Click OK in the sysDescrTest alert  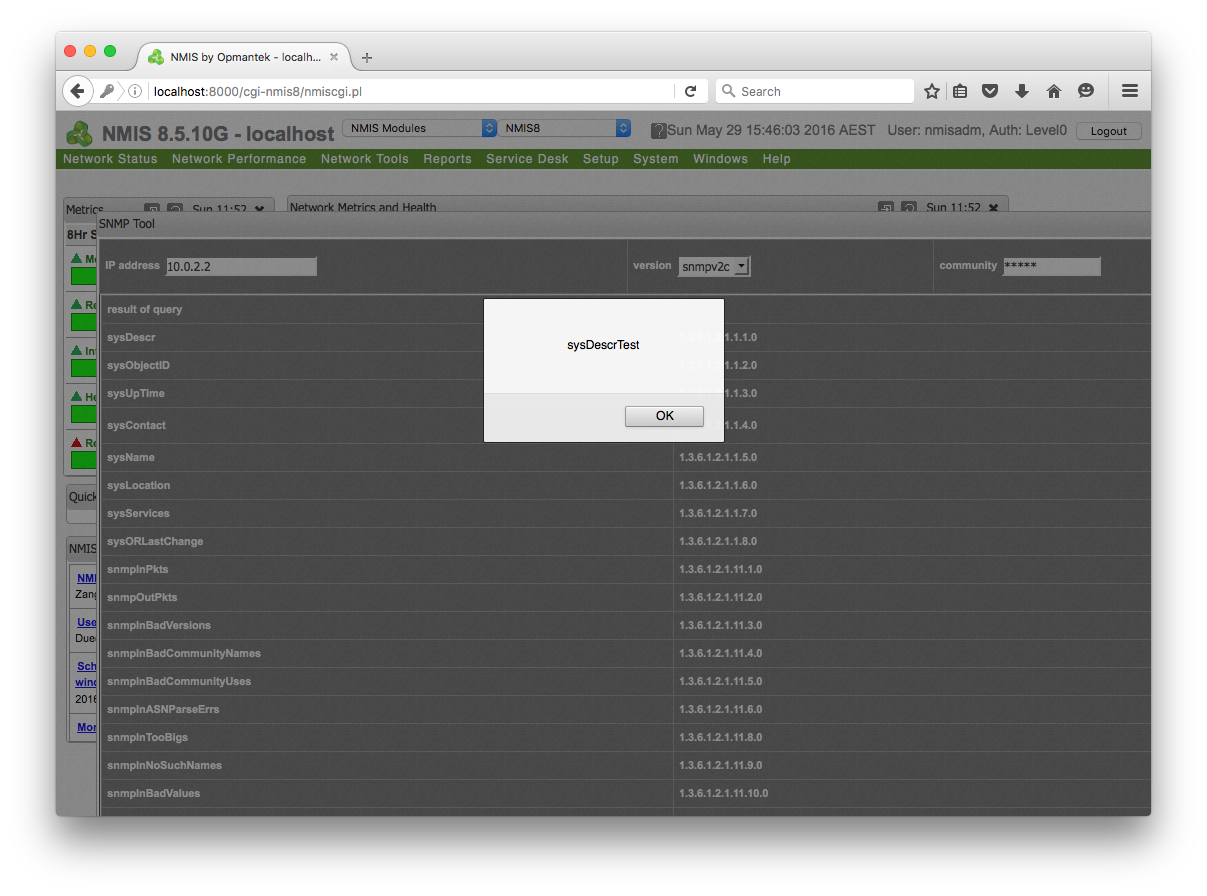point(664,416)
